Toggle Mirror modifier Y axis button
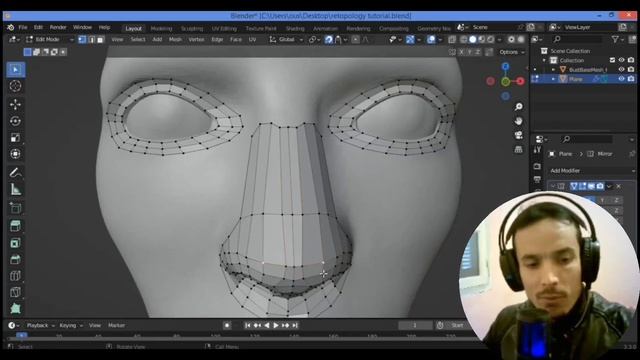The height and width of the screenshot is (360, 640). click(x=602, y=200)
